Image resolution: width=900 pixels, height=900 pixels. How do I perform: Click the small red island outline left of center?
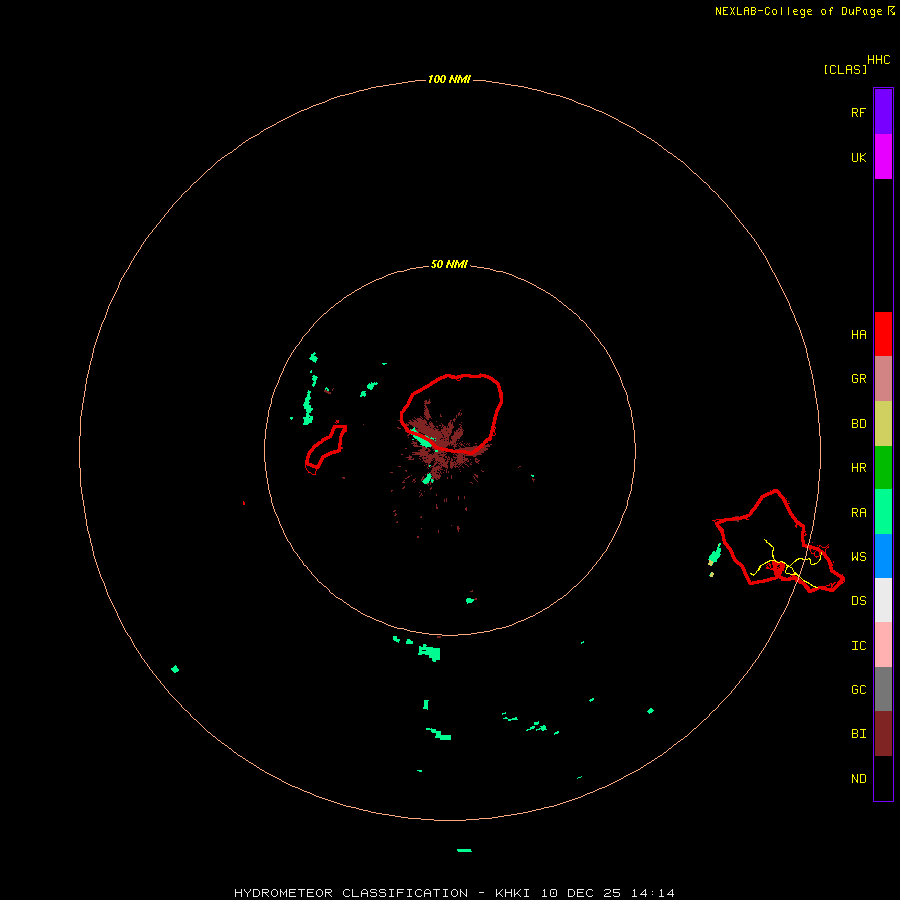pyautogui.click(x=326, y=448)
